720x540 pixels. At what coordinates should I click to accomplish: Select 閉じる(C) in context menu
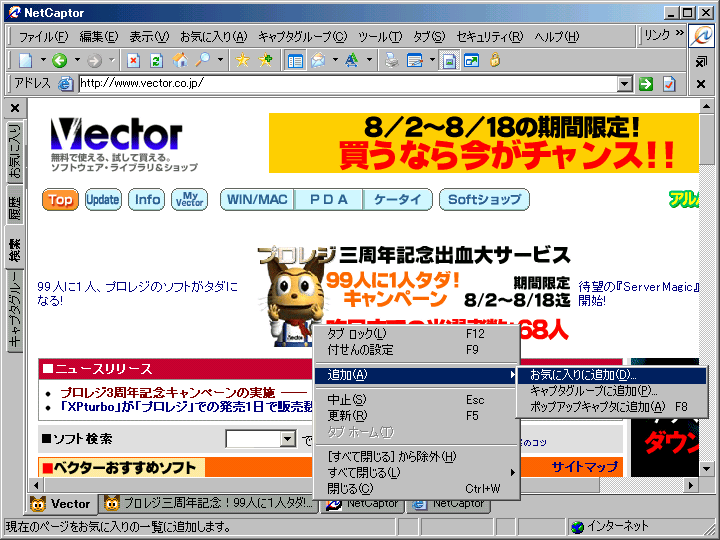tap(416, 489)
